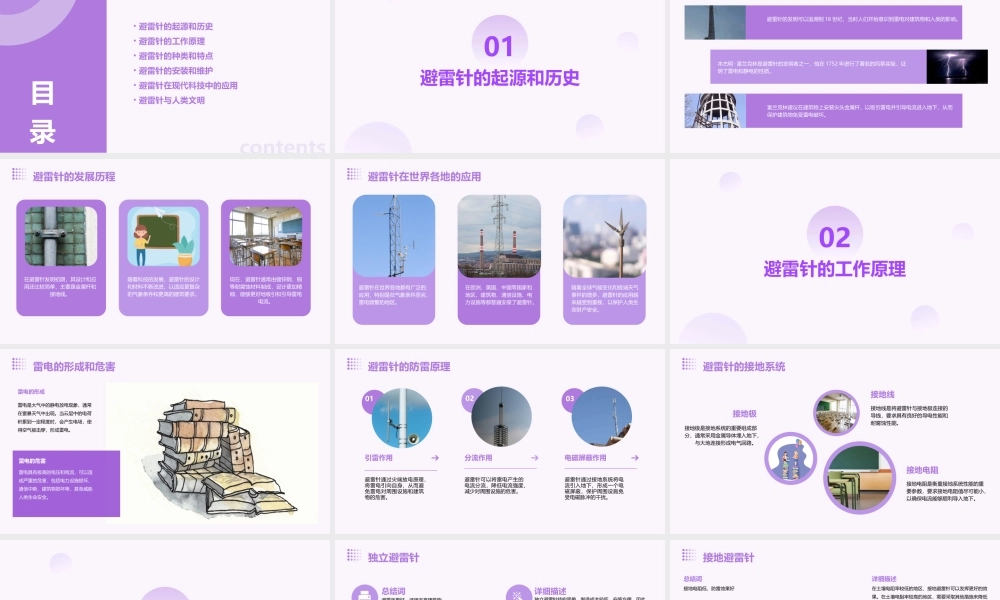Select the lattice mast against blue sky photo
Image resolution: width=1000 pixels, height=600 pixels.
tap(393, 236)
